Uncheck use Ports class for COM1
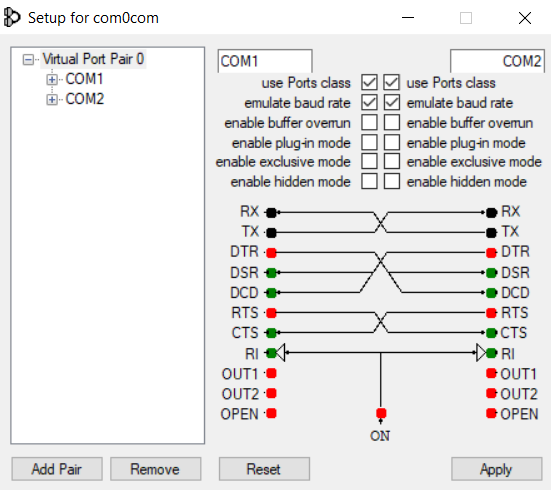The width and height of the screenshot is (551, 490). [369, 83]
